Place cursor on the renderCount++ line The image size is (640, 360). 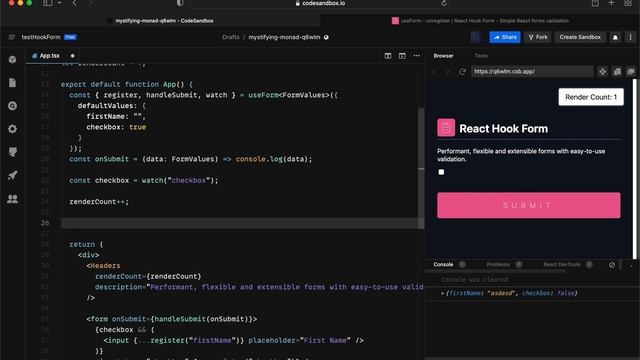click(x=99, y=202)
